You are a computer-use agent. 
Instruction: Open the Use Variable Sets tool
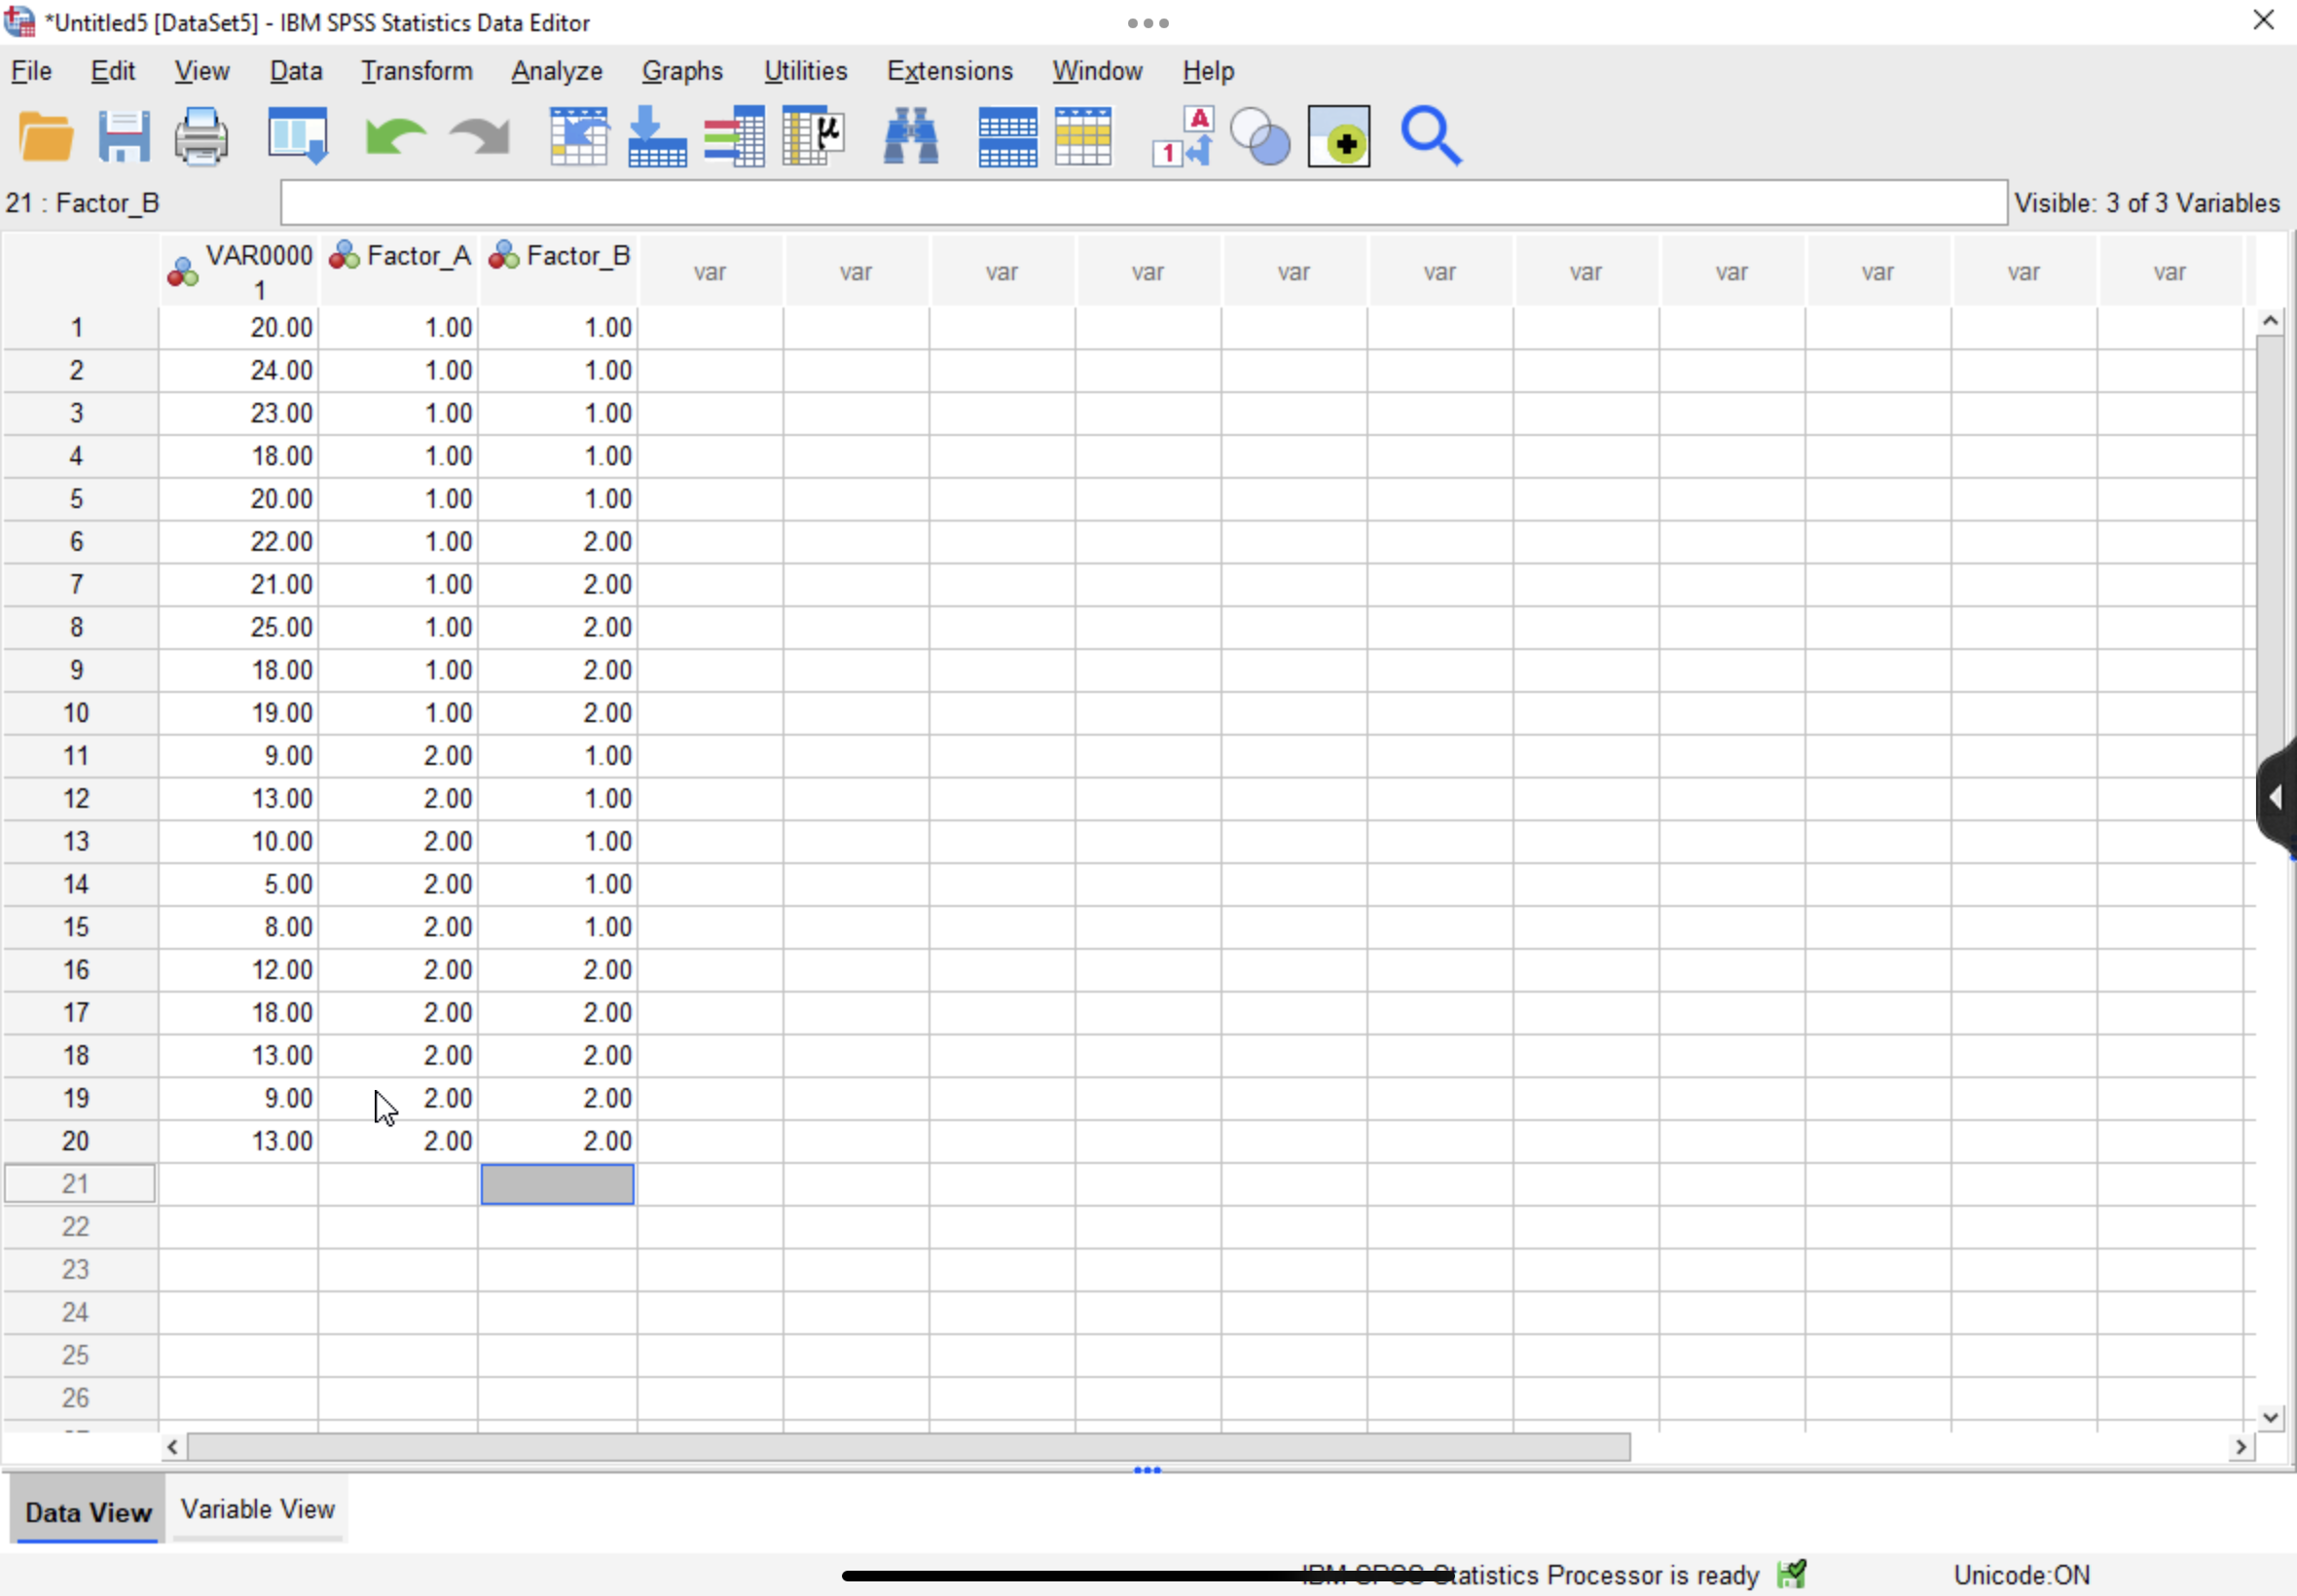coord(1259,136)
